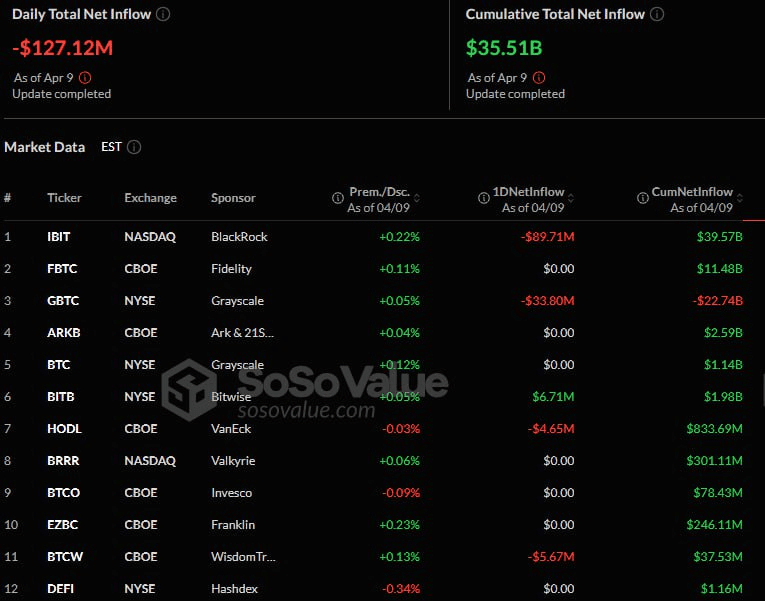Open the FBTC ticker link
765x601 pixels.
[62, 269]
